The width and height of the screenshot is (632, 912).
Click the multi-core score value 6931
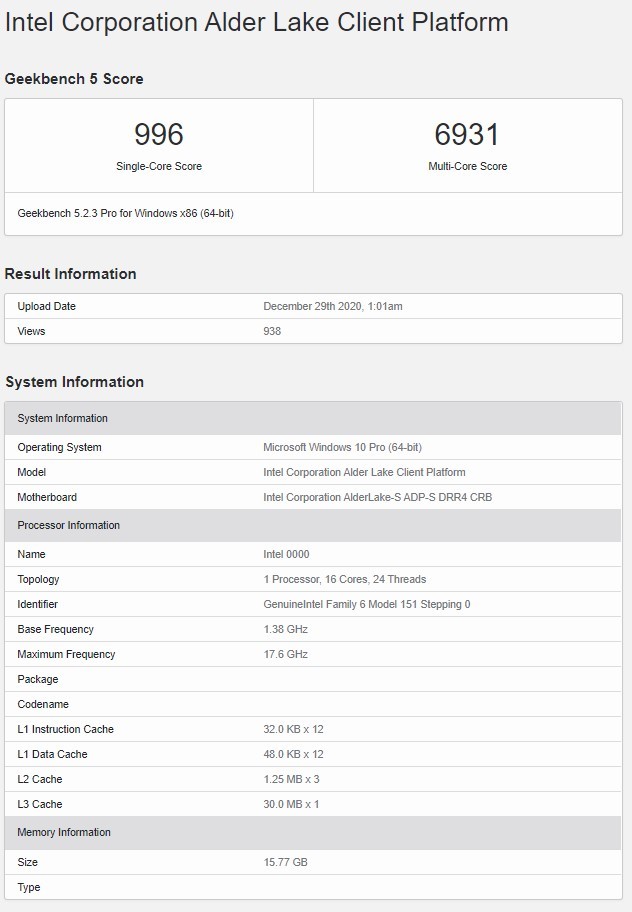coord(467,134)
